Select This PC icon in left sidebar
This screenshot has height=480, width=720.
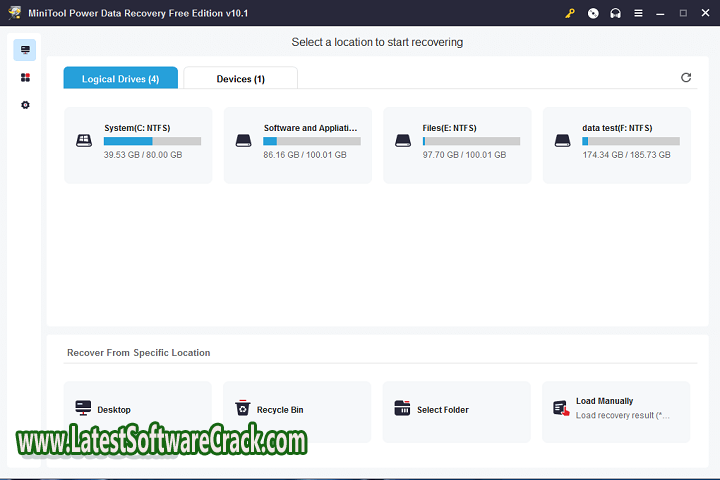click(x=25, y=50)
